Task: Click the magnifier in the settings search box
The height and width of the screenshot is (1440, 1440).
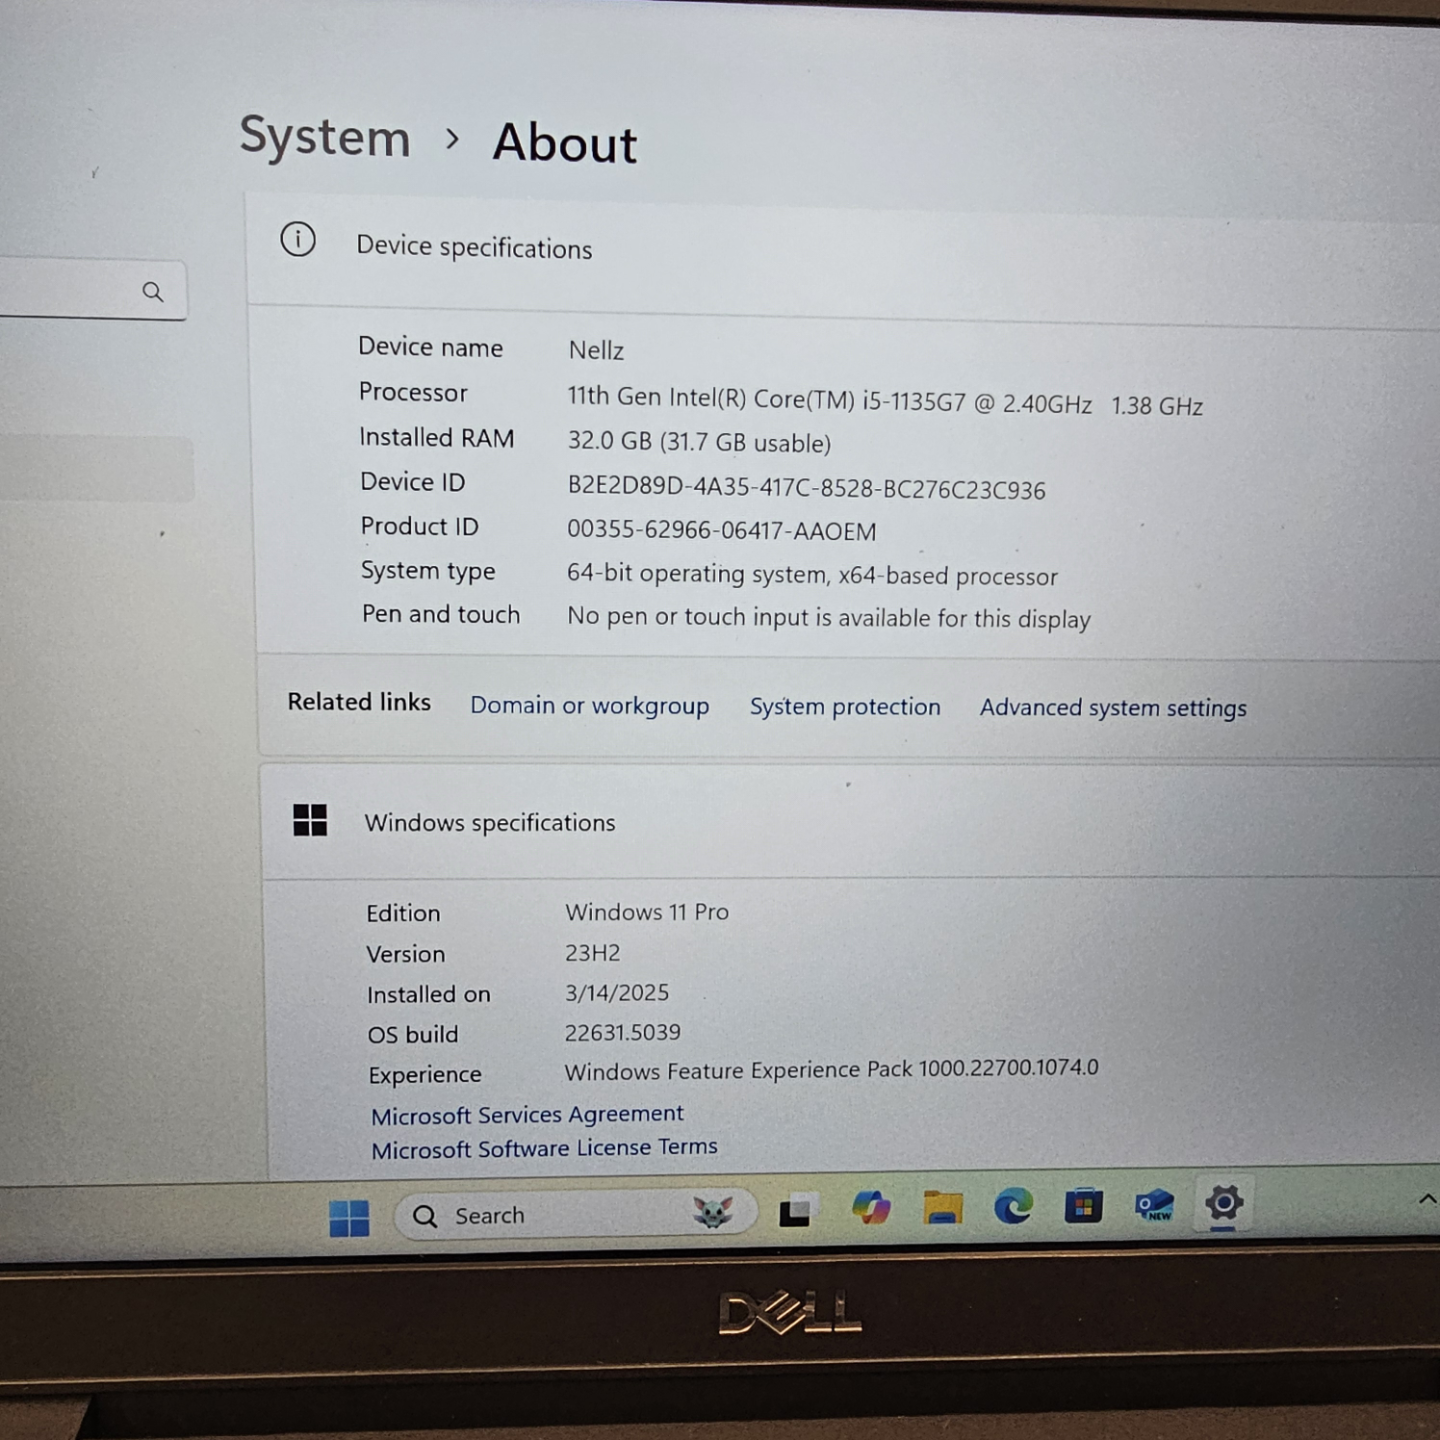Action: point(153,292)
